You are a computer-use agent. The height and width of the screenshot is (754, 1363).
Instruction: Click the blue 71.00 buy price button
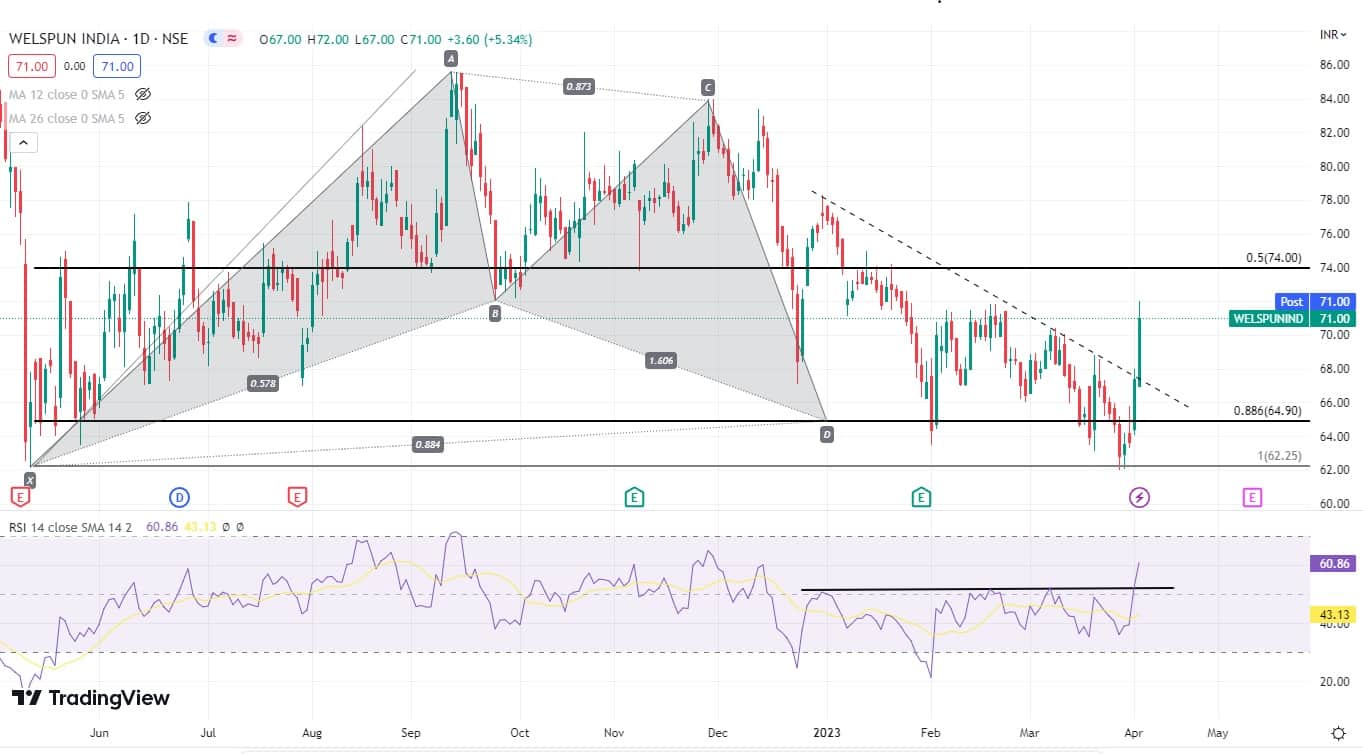[117, 66]
